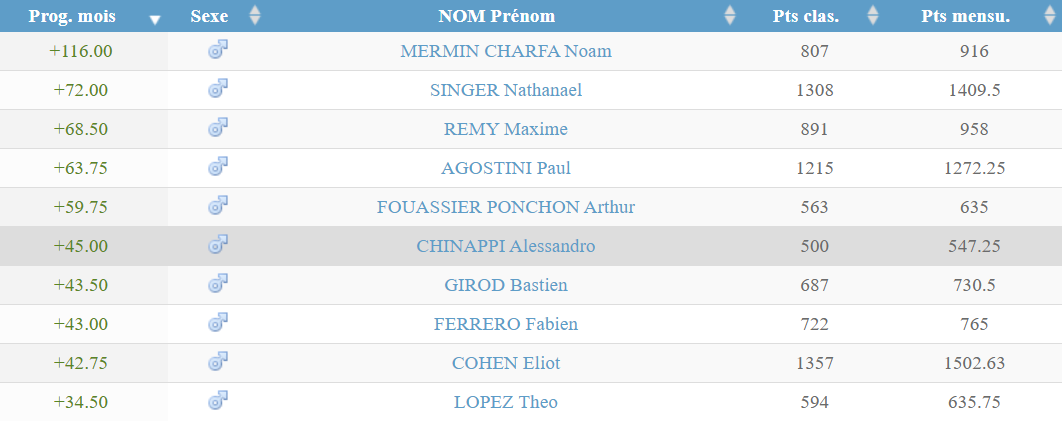Sort the NOM Prénom column with its arrows

coord(729,16)
